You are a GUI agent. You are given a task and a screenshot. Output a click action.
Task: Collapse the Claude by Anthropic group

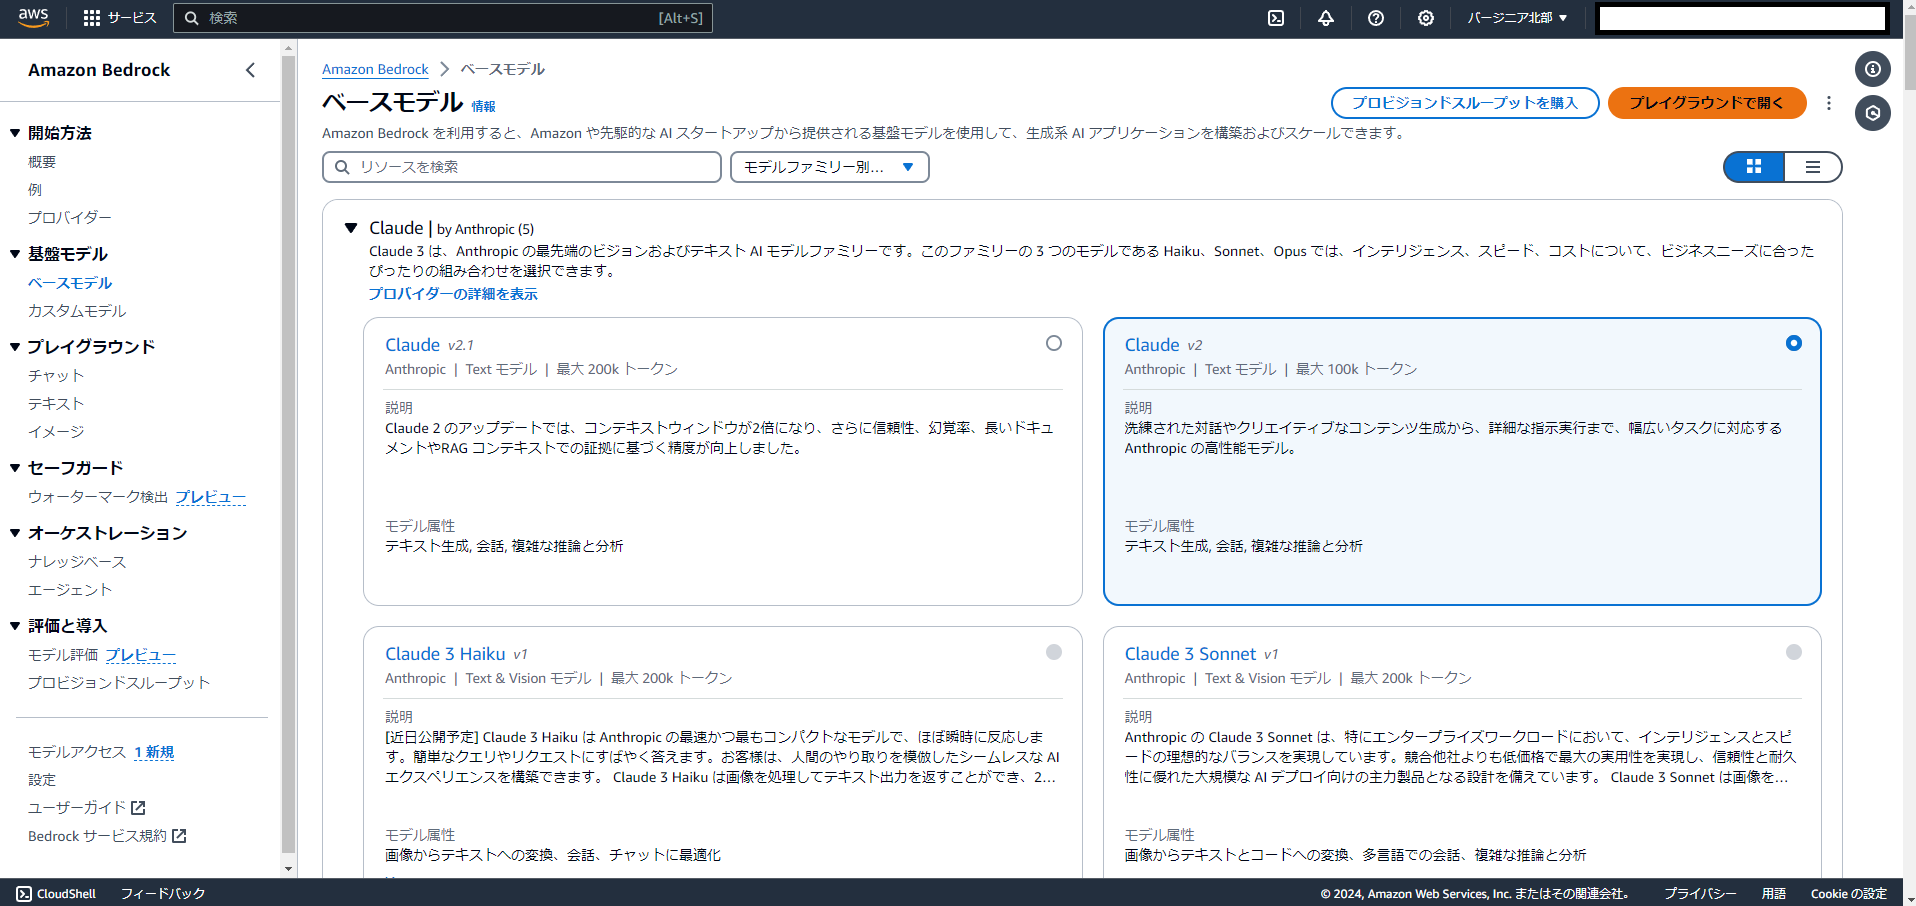point(351,228)
